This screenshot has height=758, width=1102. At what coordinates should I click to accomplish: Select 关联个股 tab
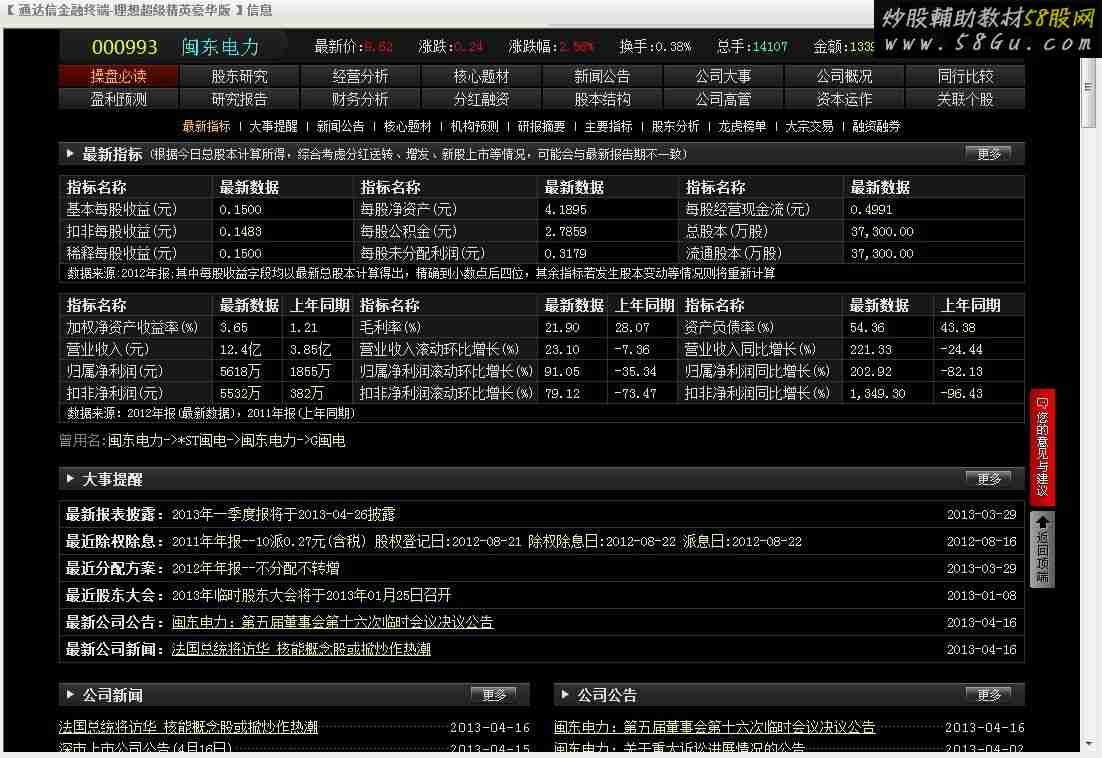click(965, 99)
